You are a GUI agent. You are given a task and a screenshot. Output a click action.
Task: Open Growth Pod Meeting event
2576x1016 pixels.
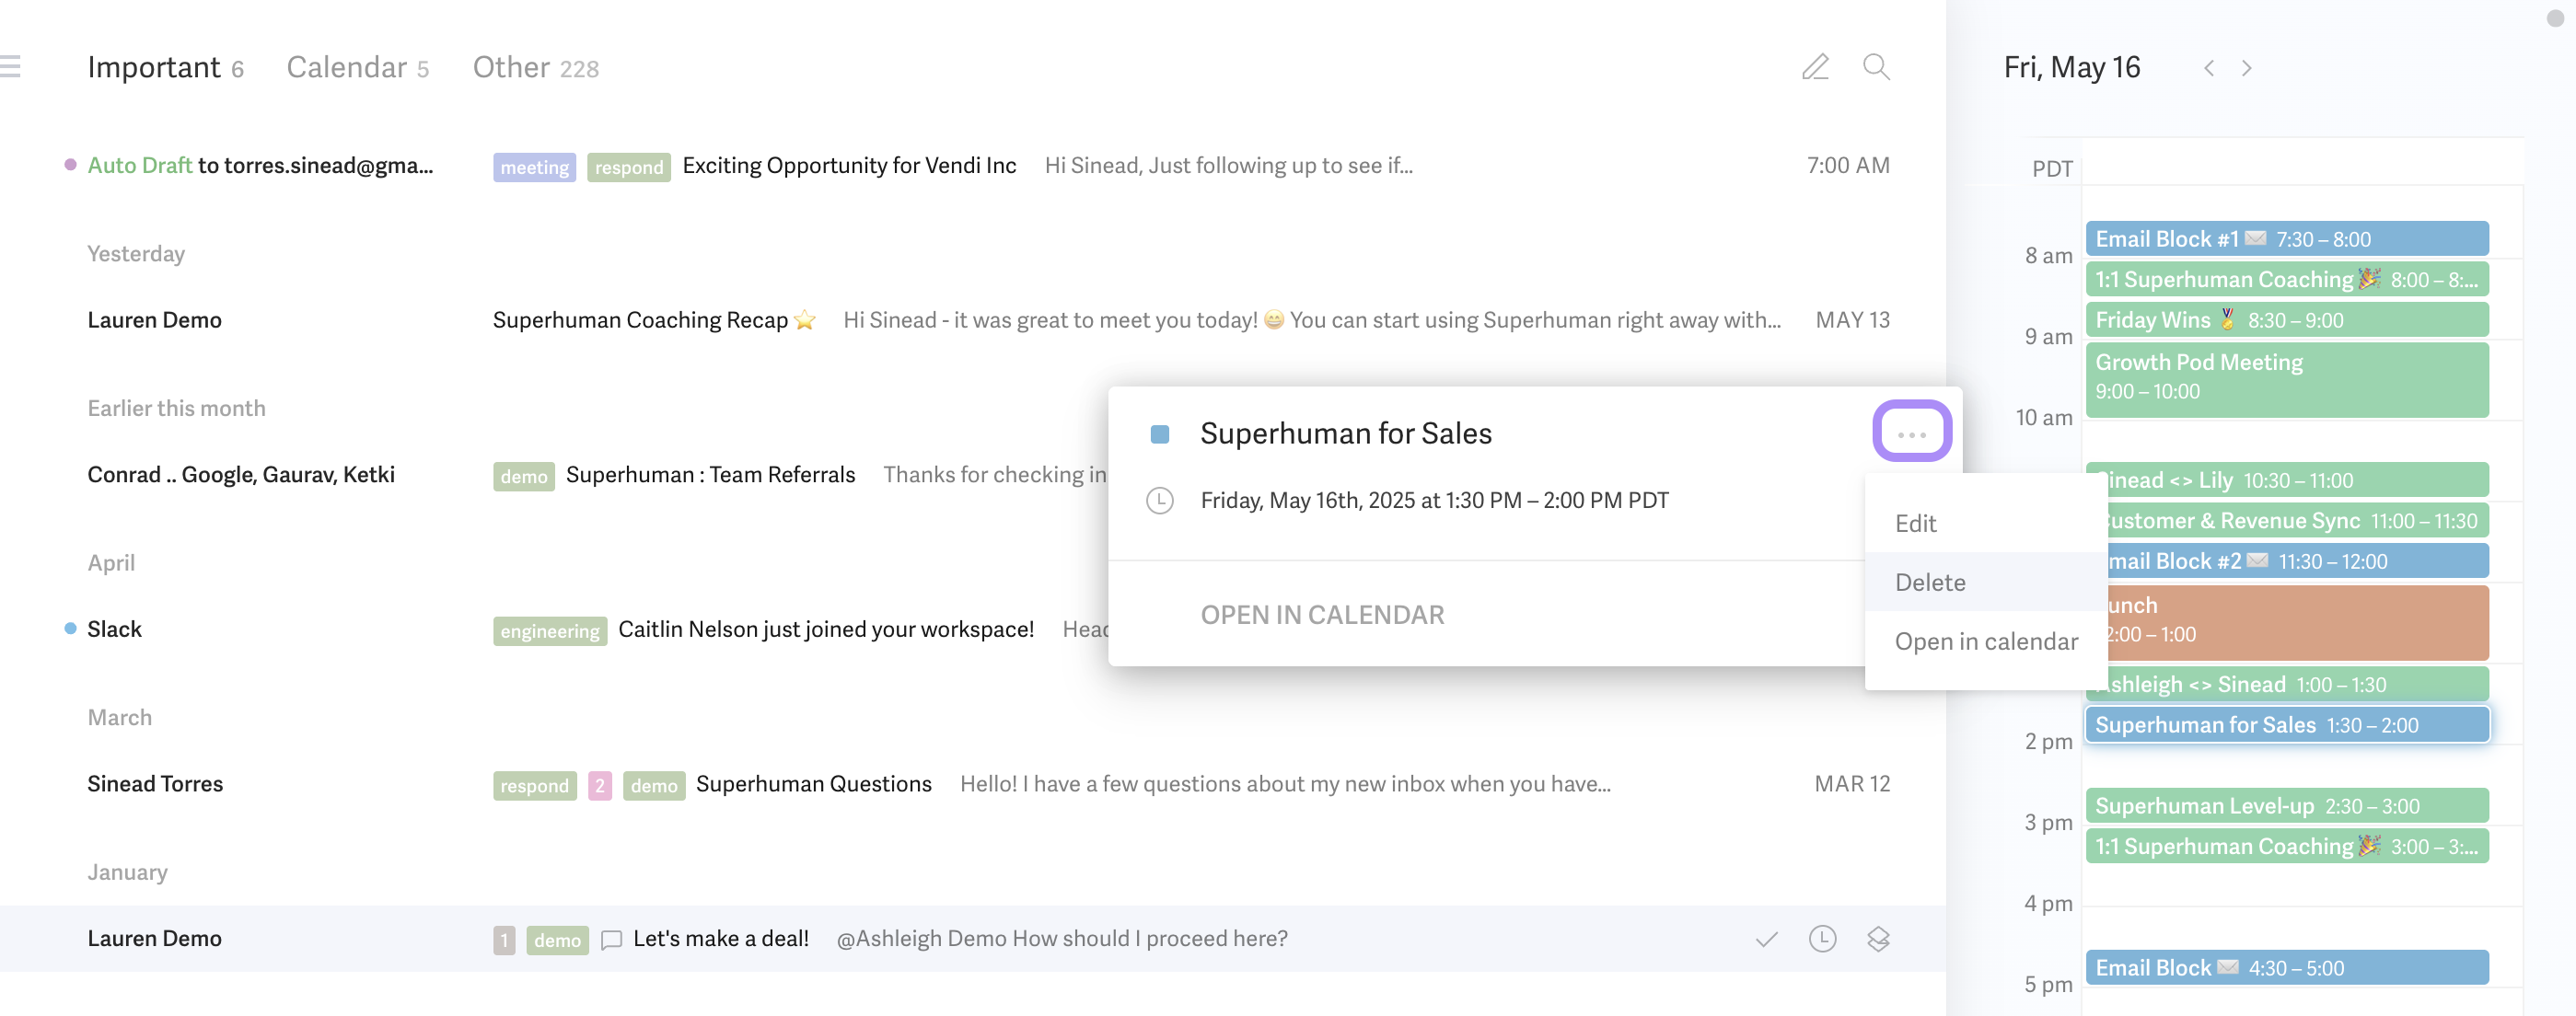click(x=2287, y=379)
